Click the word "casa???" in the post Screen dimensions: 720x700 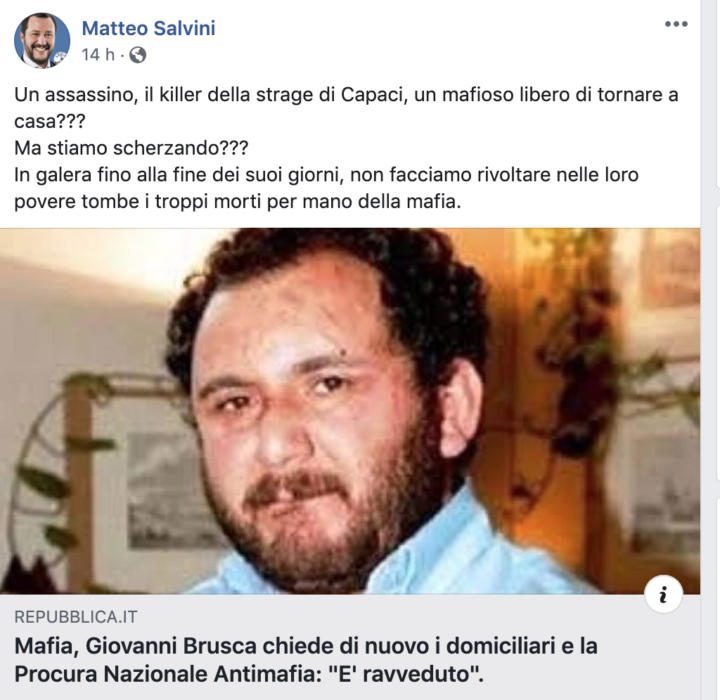coord(50,122)
